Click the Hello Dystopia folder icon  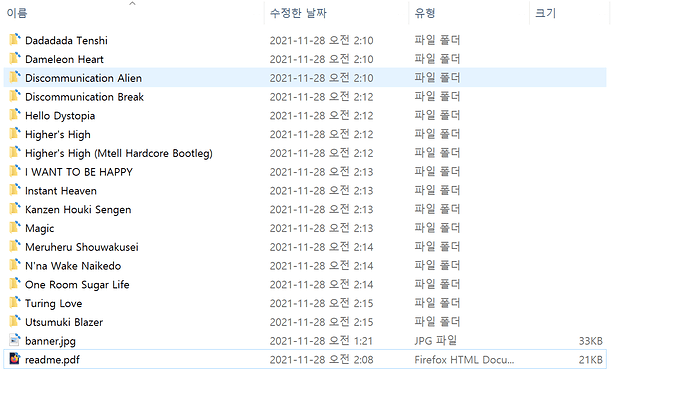(x=15, y=115)
